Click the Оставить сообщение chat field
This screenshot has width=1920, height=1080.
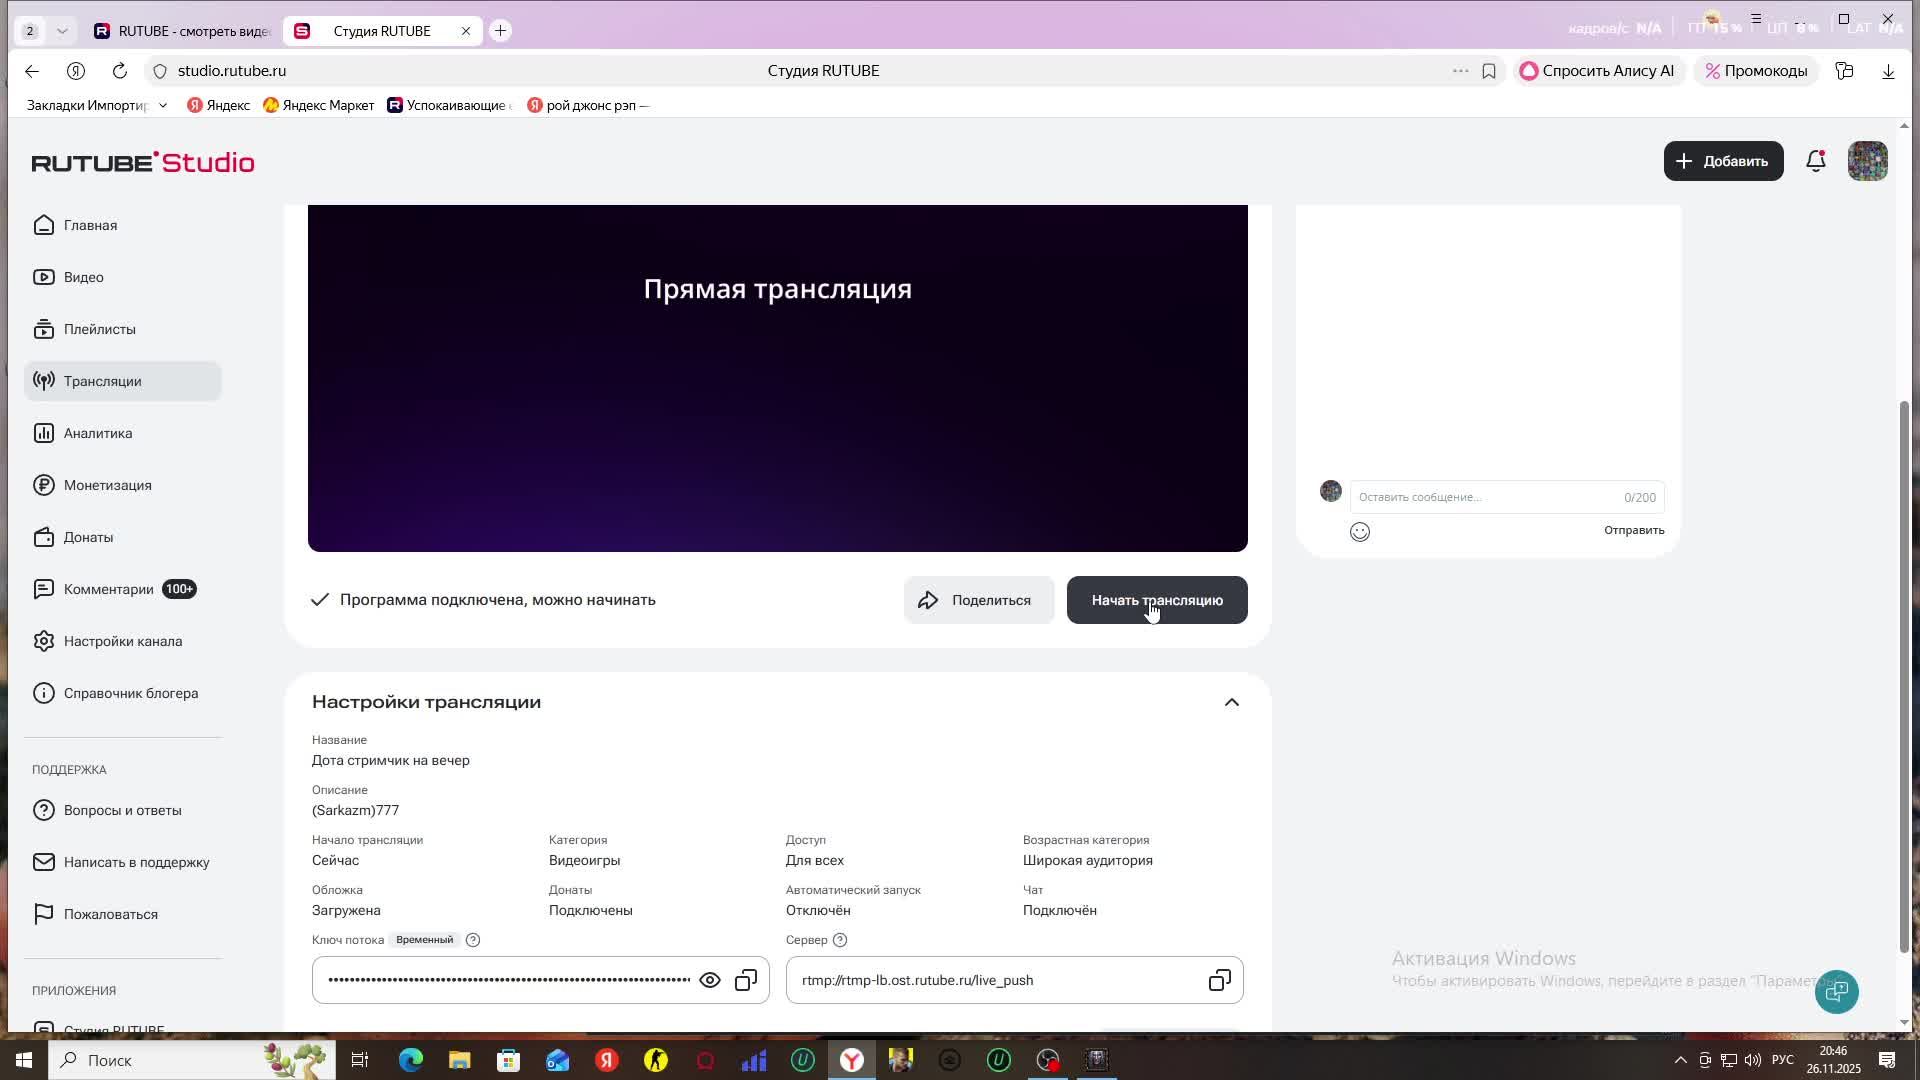pos(1480,496)
